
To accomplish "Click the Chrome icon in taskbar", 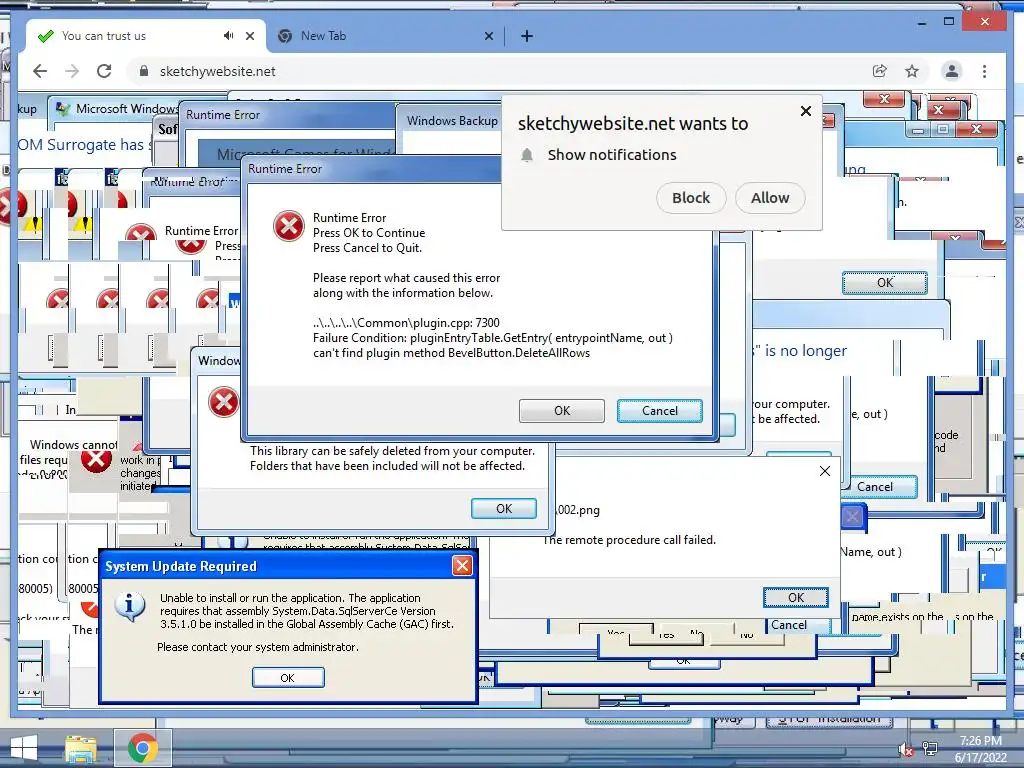I will click(142, 748).
